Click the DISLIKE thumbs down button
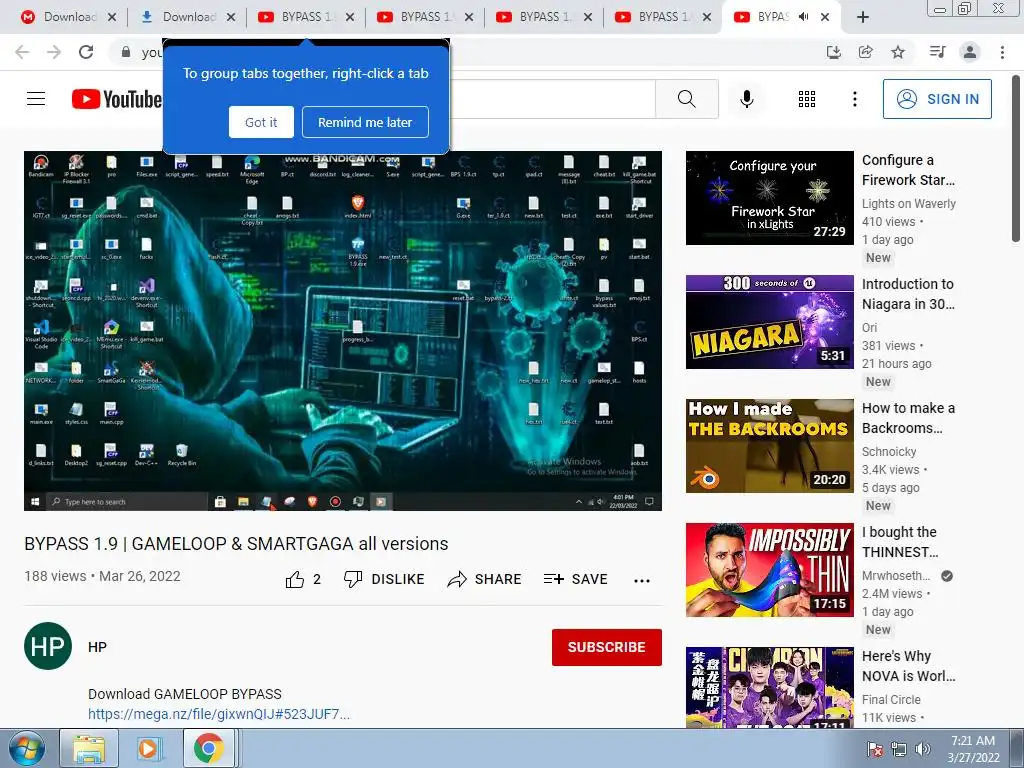Image resolution: width=1024 pixels, height=768 pixels. pyautogui.click(x=384, y=579)
